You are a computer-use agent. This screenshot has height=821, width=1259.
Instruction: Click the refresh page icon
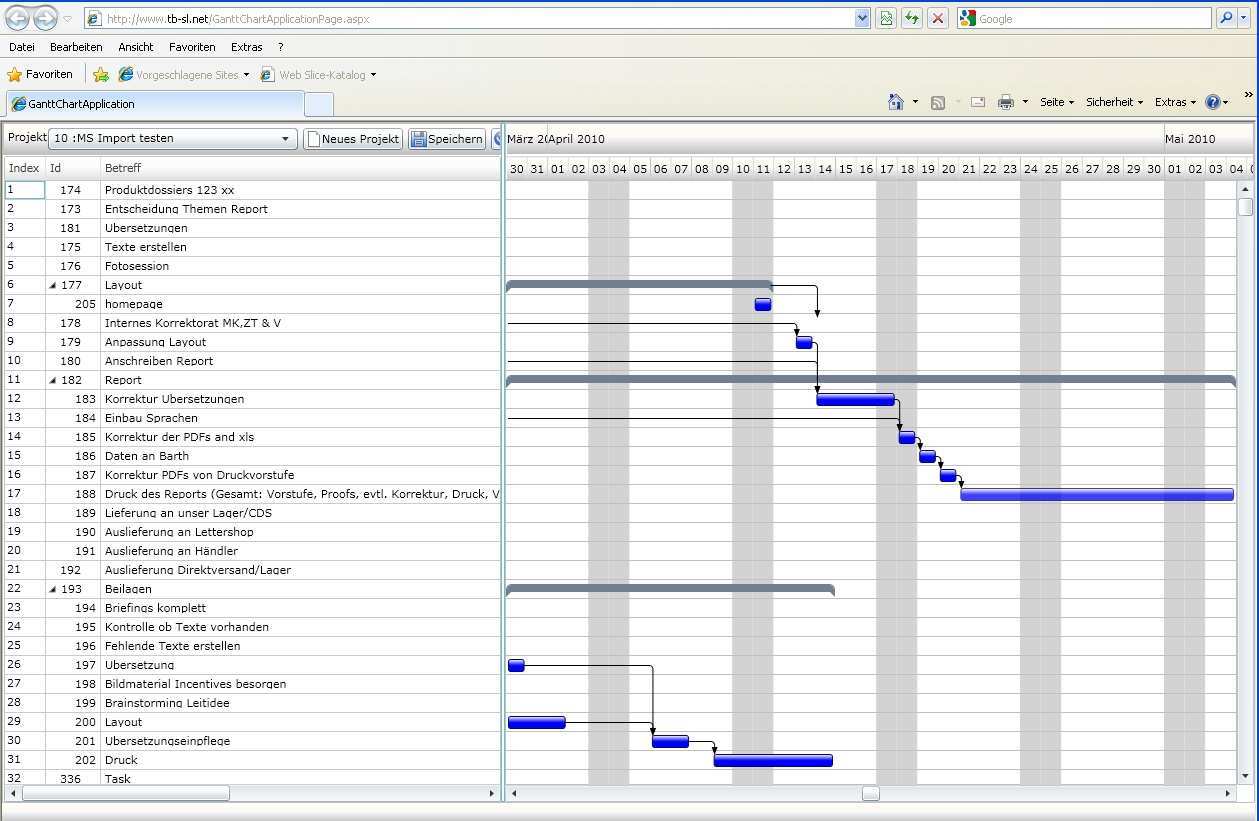(x=911, y=18)
